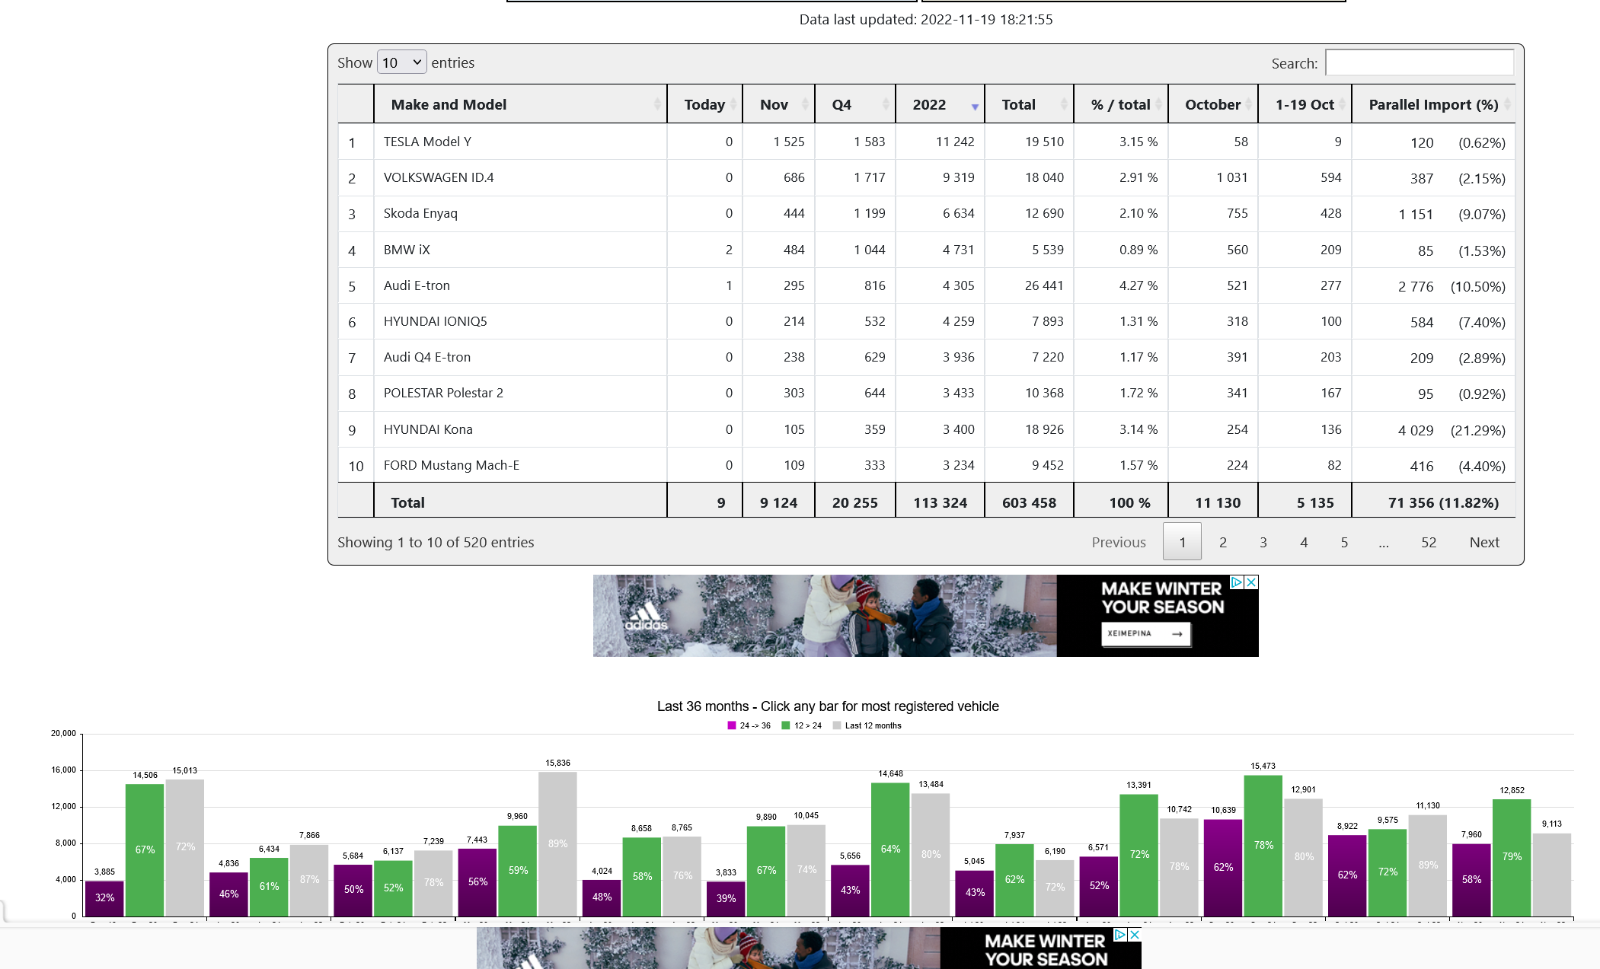Sort table by 1-19 Oct column

(1305, 104)
